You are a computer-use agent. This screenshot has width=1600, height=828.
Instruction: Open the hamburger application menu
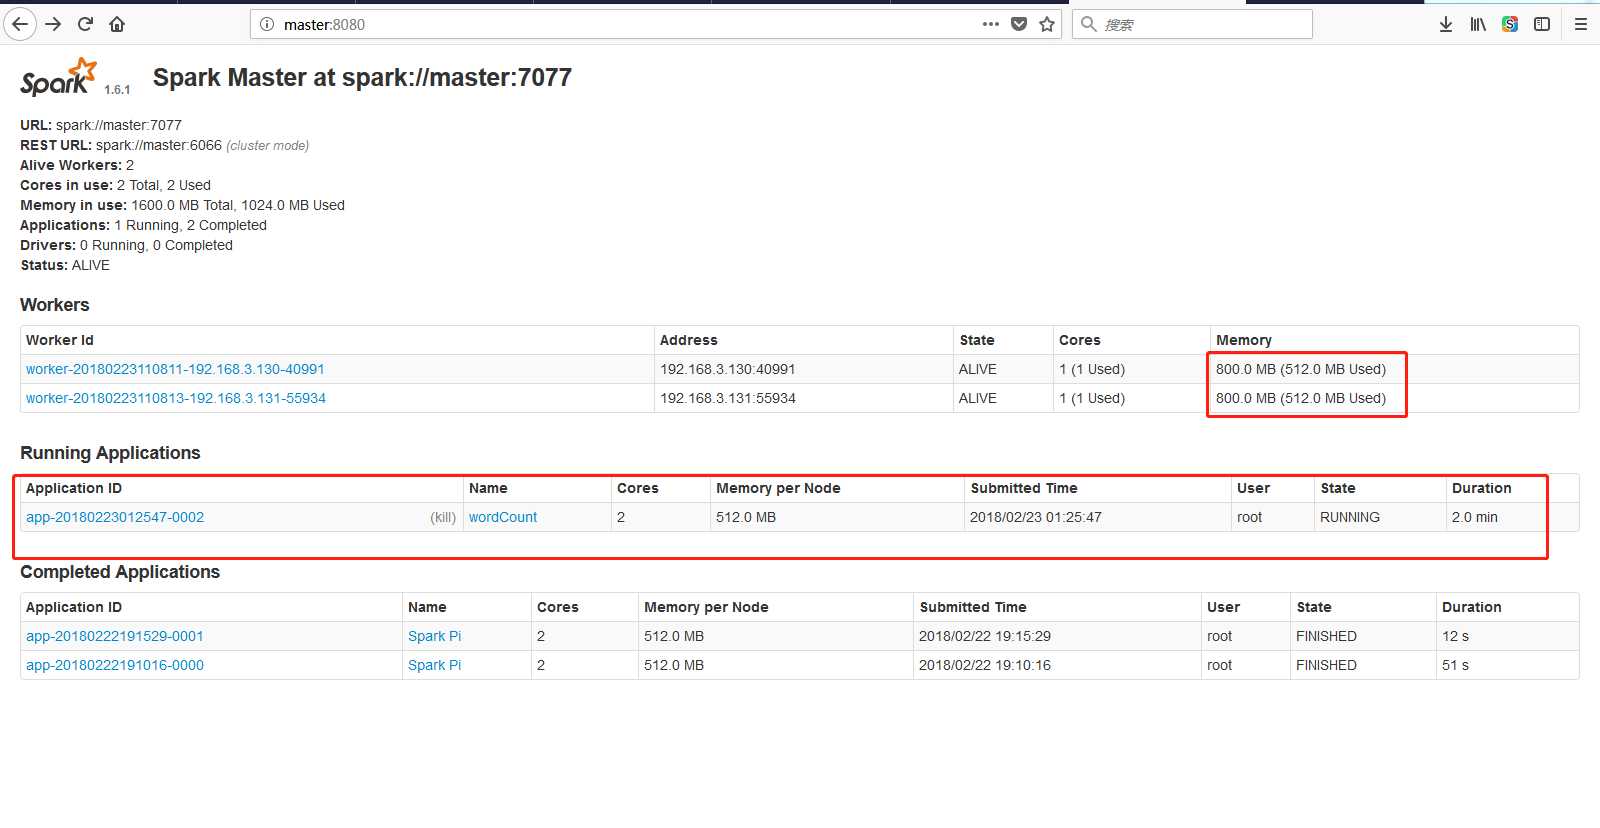pyautogui.click(x=1581, y=24)
